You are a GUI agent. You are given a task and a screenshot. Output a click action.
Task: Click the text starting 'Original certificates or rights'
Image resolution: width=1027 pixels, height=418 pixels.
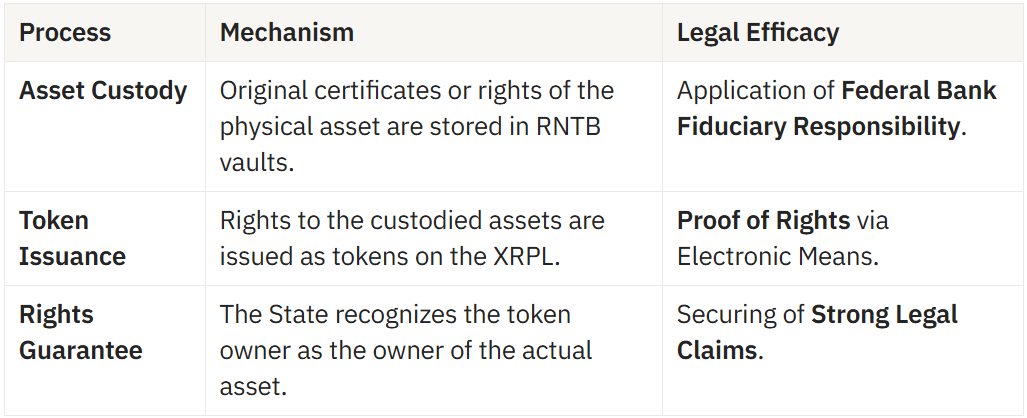pyautogui.click(x=416, y=91)
